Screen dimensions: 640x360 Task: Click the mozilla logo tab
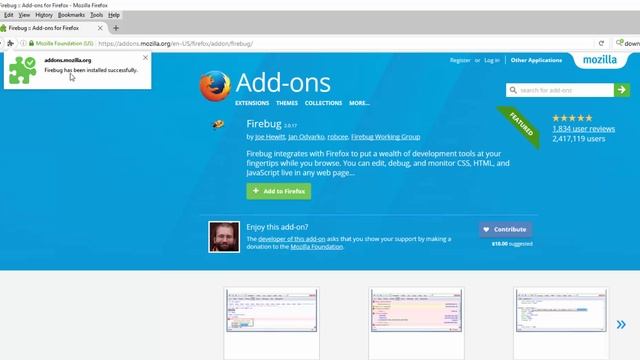tap(600, 60)
